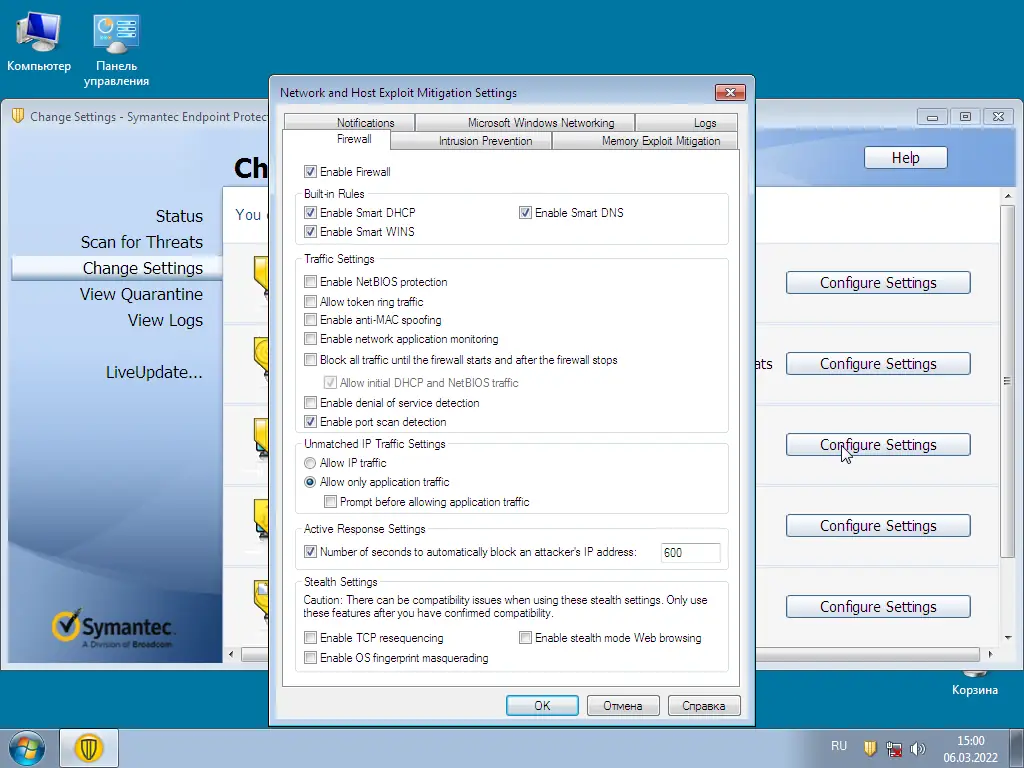Screen dimensions: 1024x768
Task: Click fourth Configure Settings button
Action: pyautogui.click(x=878, y=526)
